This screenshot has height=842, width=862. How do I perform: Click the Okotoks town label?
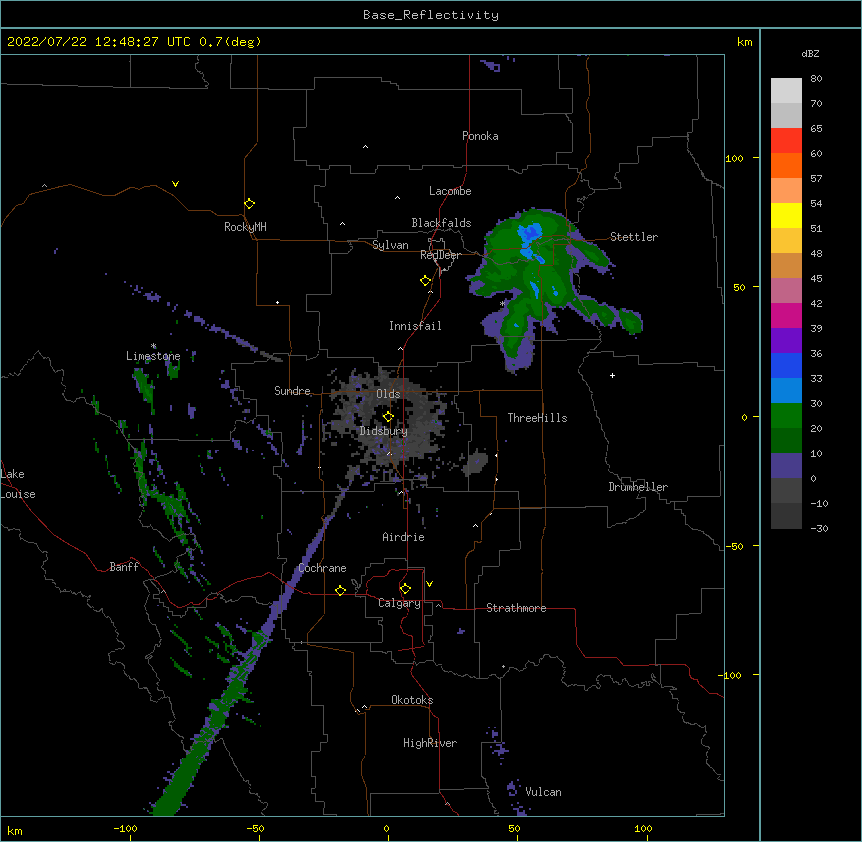pos(412,700)
